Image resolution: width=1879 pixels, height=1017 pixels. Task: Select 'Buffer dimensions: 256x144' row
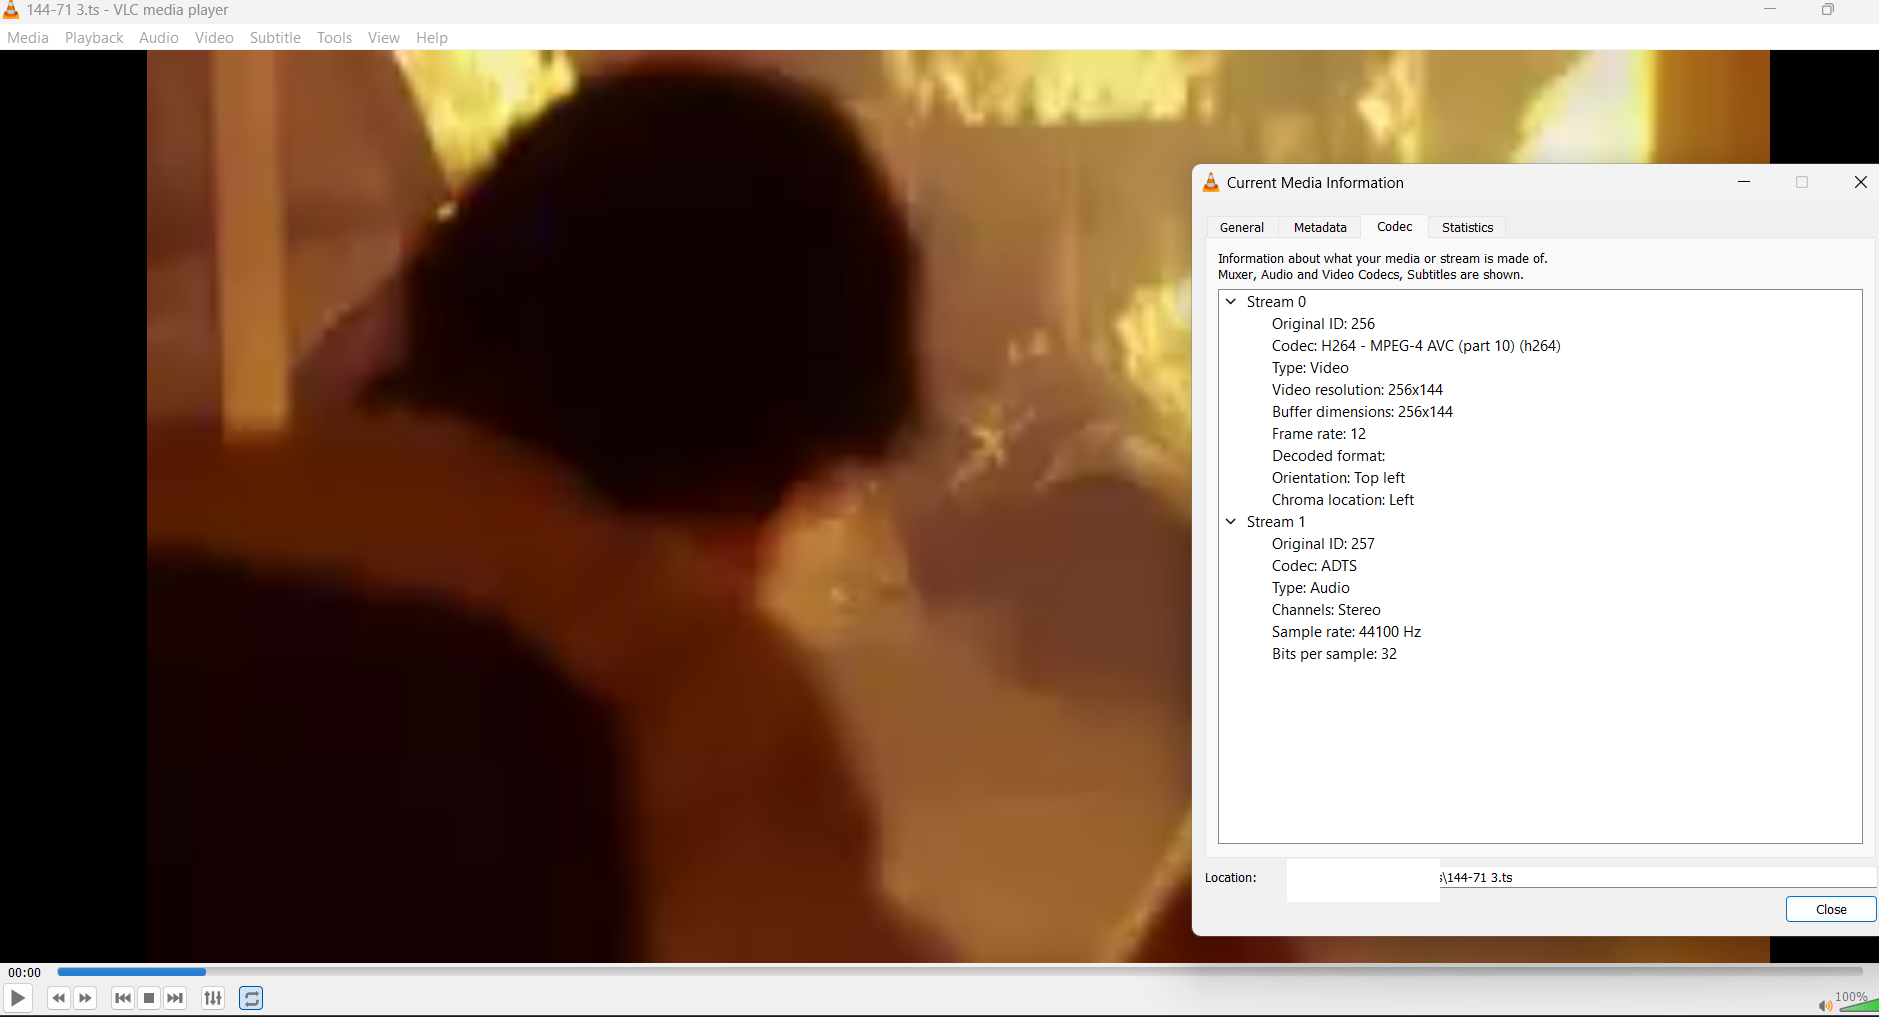pyautogui.click(x=1362, y=412)
